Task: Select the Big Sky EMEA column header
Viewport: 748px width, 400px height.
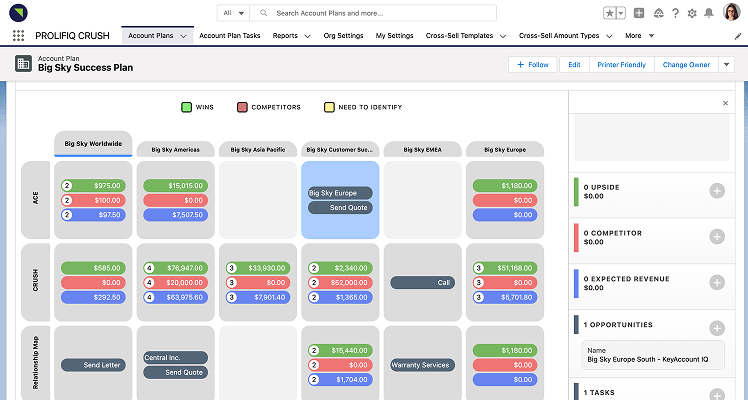Action: click(x=423, y=149)
